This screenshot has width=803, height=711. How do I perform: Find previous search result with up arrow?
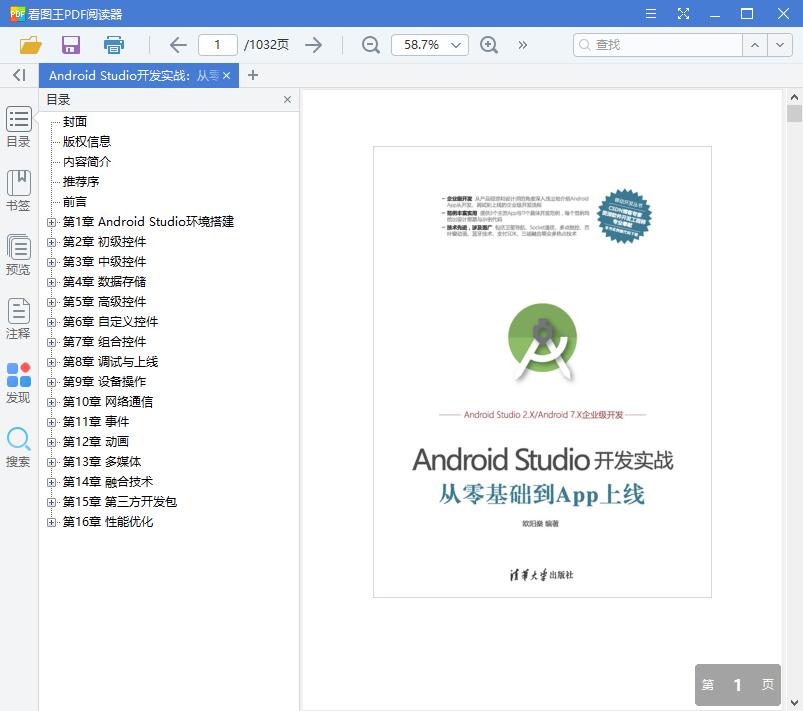[x=755, y=45]
